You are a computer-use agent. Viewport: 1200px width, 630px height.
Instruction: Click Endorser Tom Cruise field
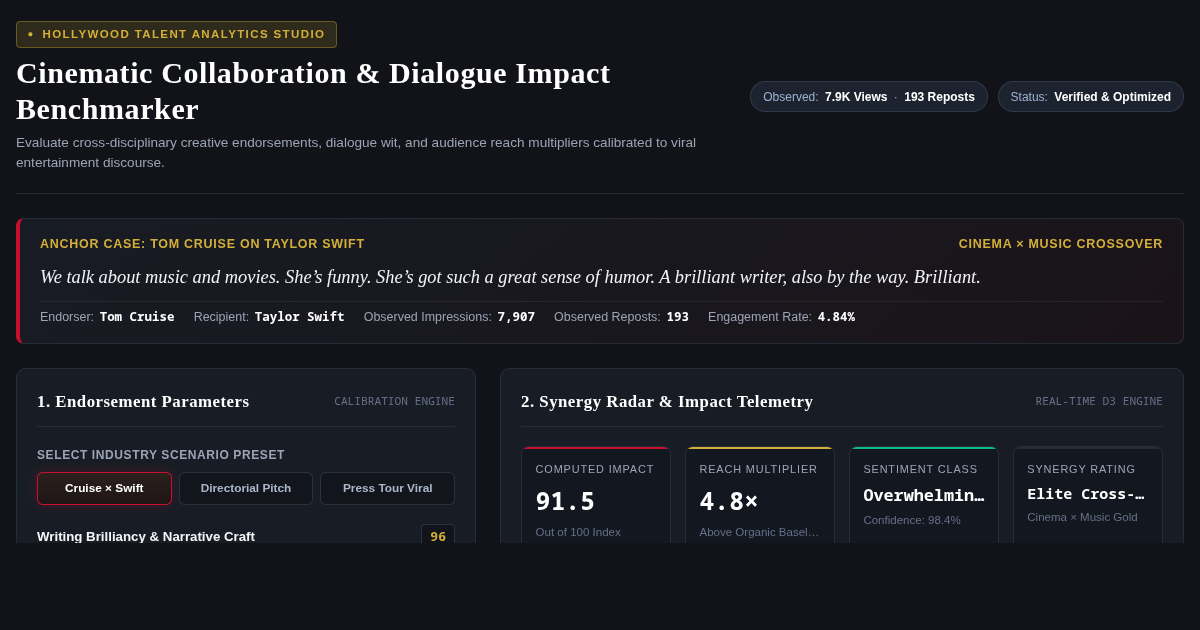tap(107, 317)
